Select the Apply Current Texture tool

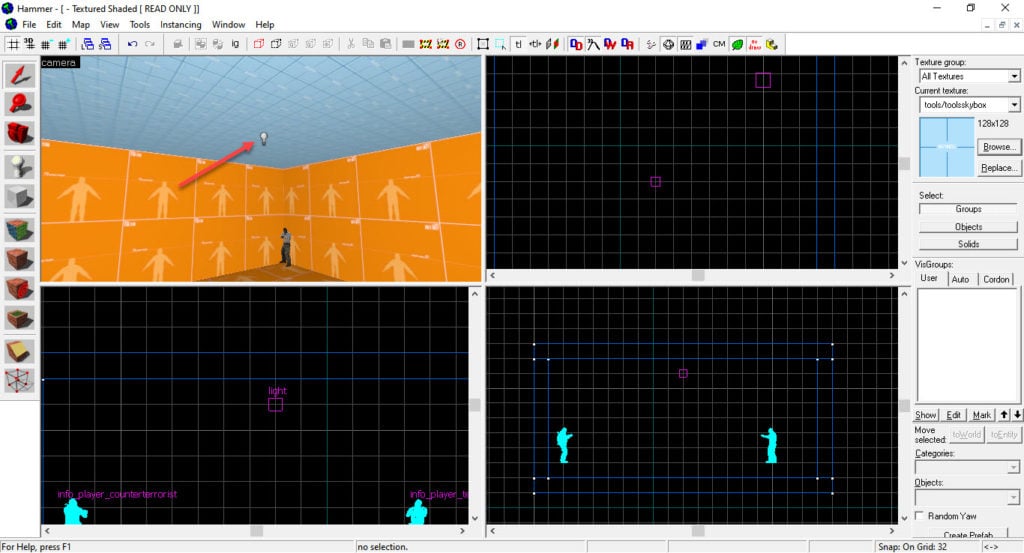tap(20, 259)
